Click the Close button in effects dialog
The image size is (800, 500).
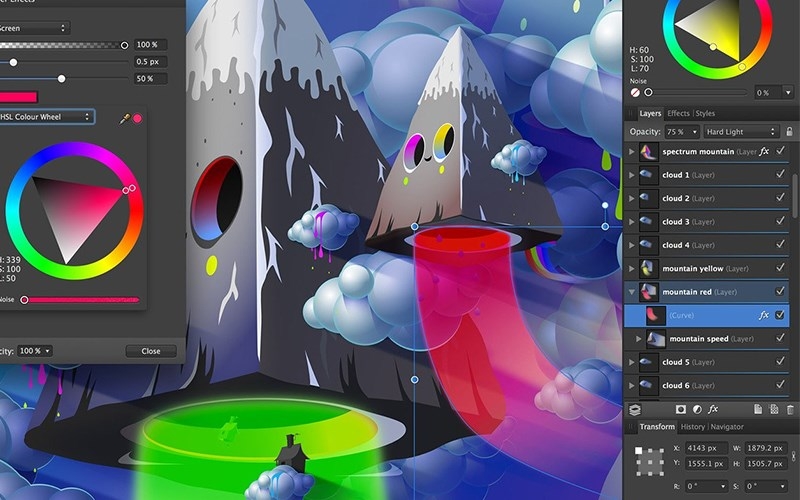[x=151, y=351]
